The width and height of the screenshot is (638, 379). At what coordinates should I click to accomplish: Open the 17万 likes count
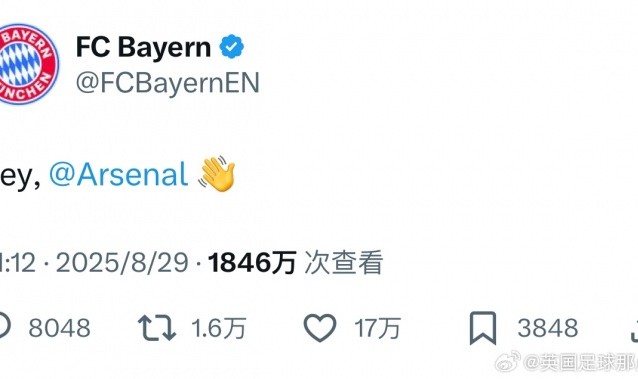(378, 328)
